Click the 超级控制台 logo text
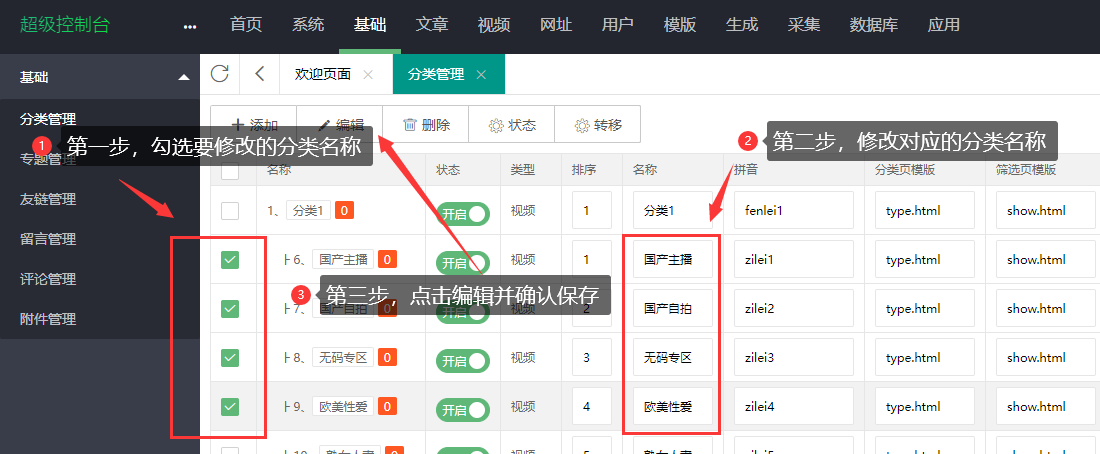This screenshot has height=454, width=1100. click(x=65, y=25)
